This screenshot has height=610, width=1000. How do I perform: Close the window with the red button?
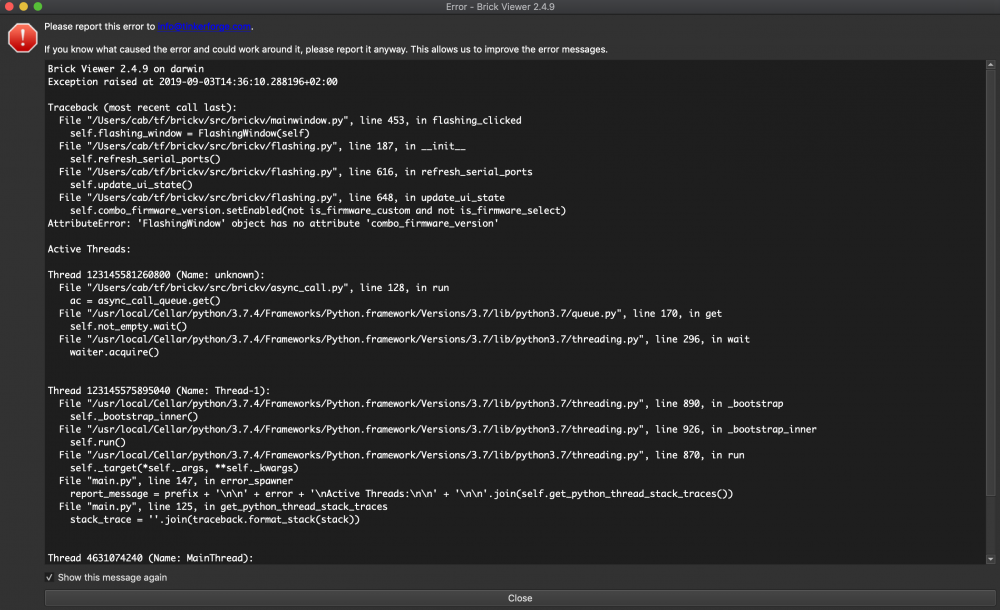coord(9,6)
